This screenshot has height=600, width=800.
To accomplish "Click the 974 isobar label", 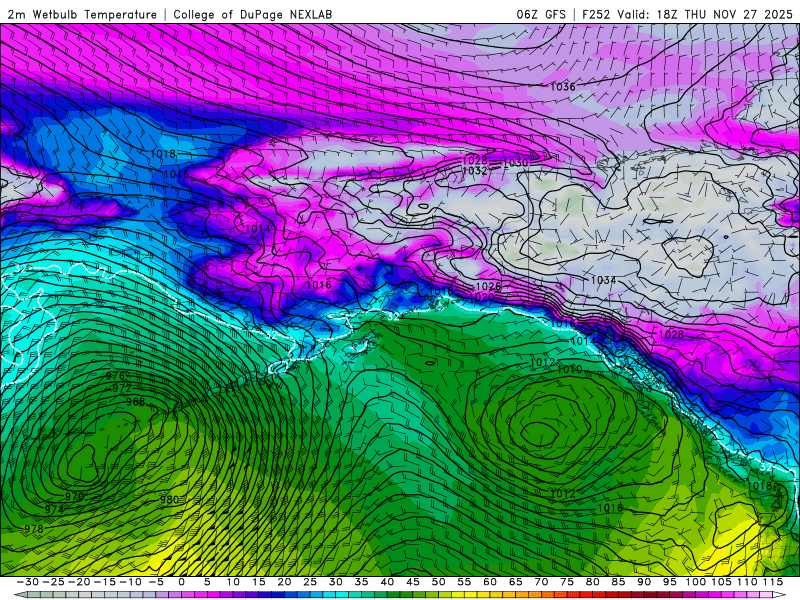I will click(55, 509).
